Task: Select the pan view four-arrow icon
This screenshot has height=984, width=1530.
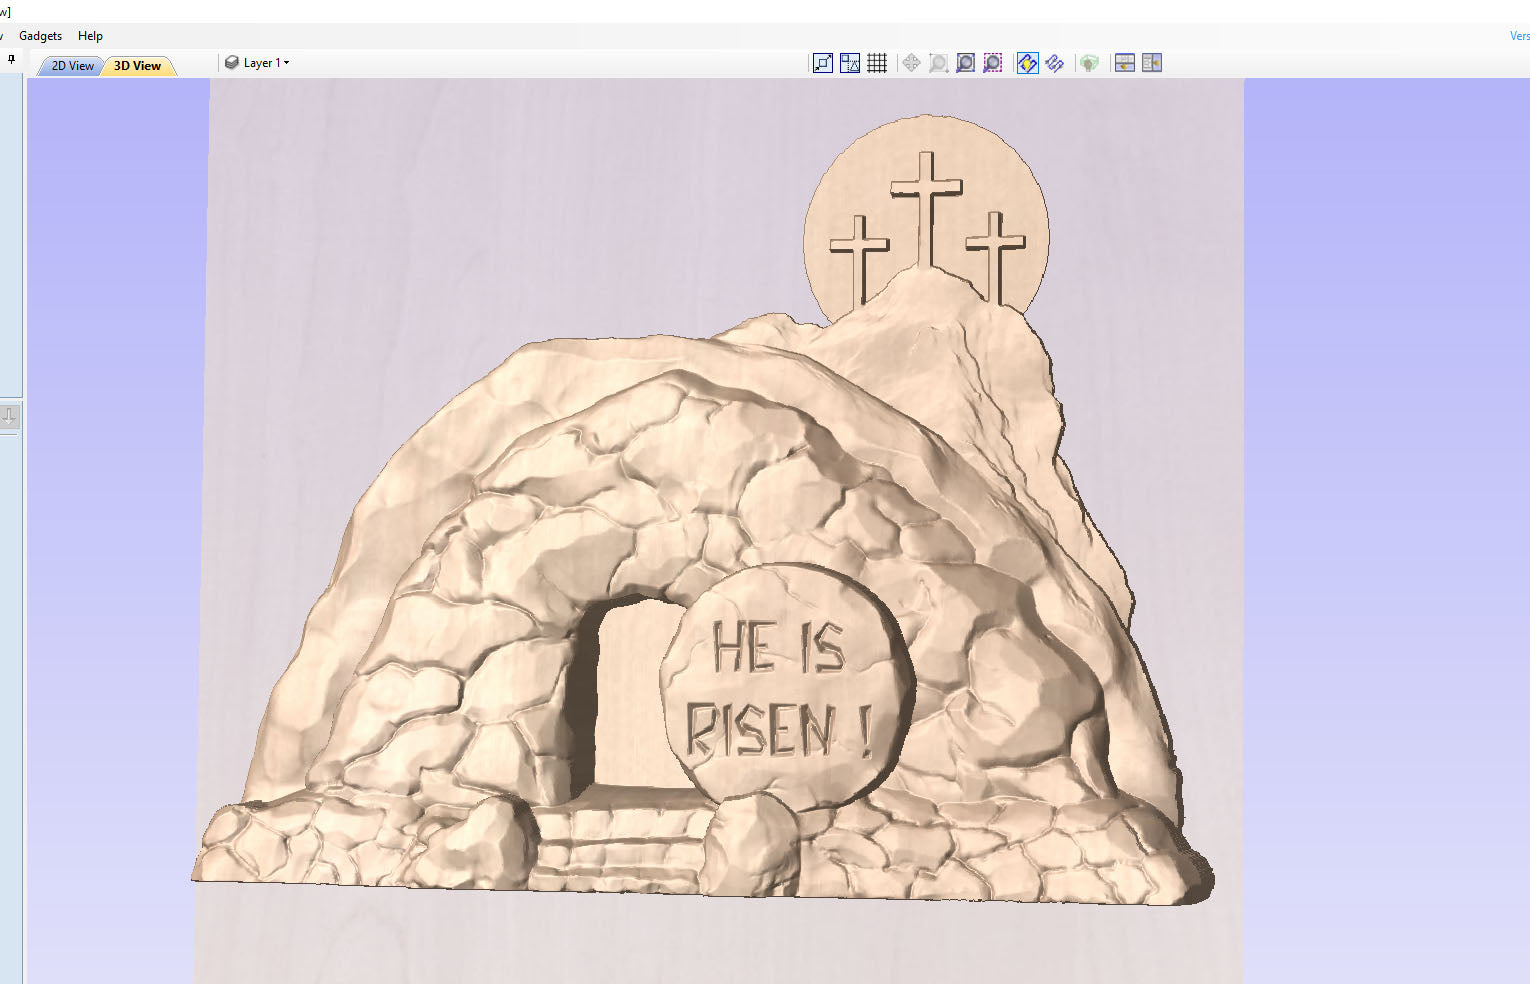Action: (x=911, y=63)
